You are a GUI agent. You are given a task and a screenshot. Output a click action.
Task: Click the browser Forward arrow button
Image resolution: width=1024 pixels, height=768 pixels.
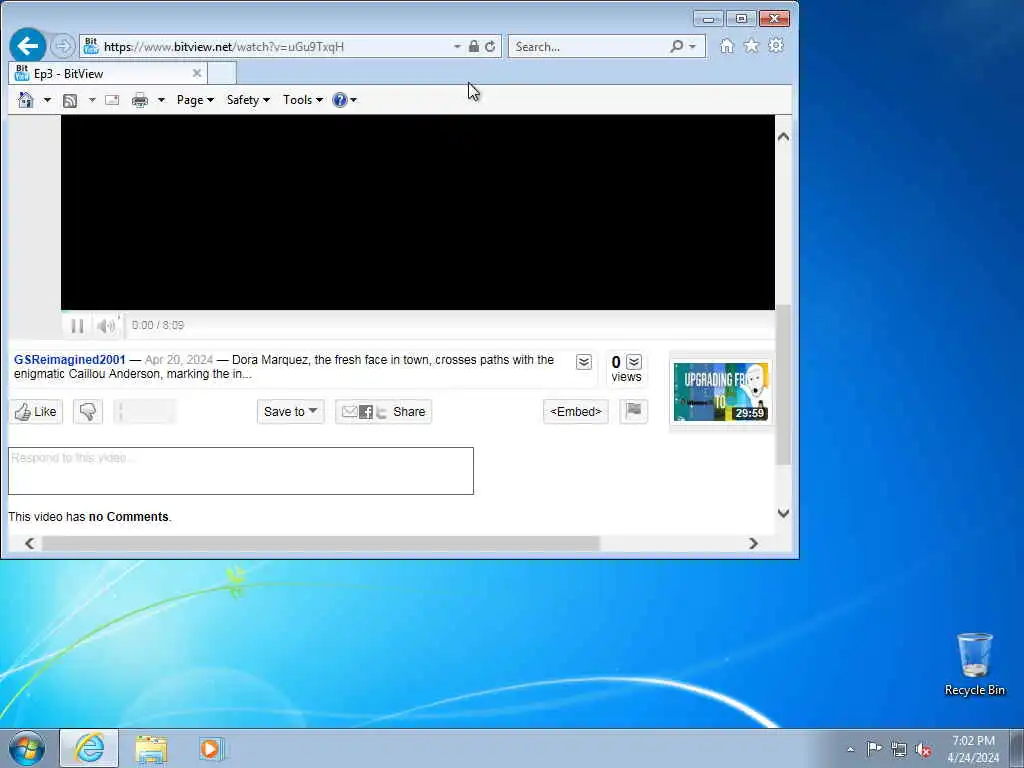[62, 46]
